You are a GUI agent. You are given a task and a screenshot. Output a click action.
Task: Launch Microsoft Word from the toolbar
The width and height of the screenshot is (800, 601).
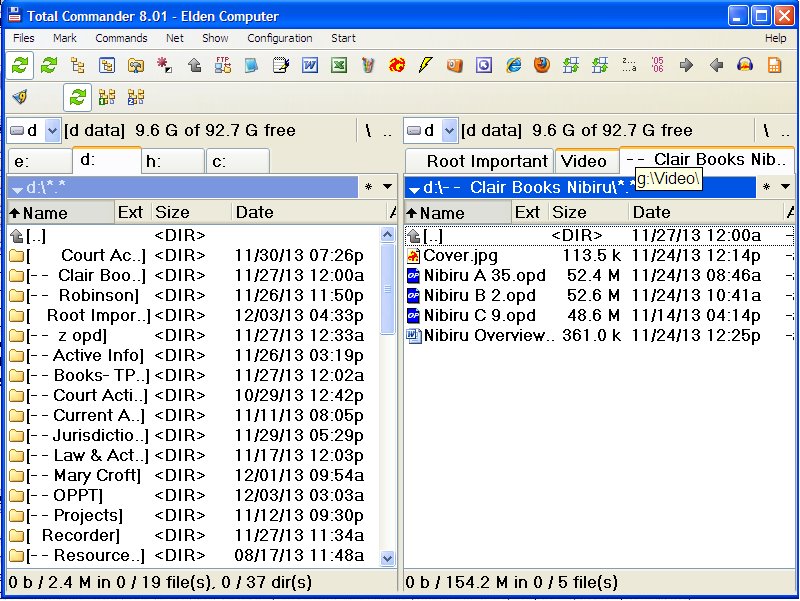(x=310, y=65)
